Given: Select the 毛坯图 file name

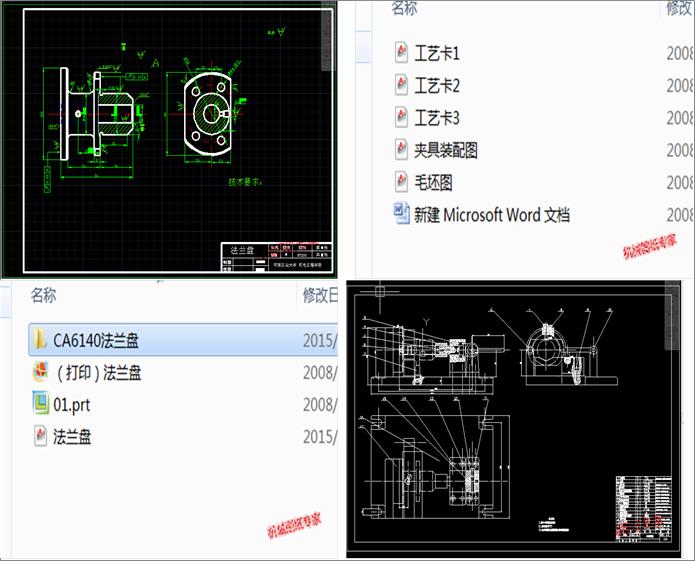Looking at the screenshot, I should pos(433,183).
